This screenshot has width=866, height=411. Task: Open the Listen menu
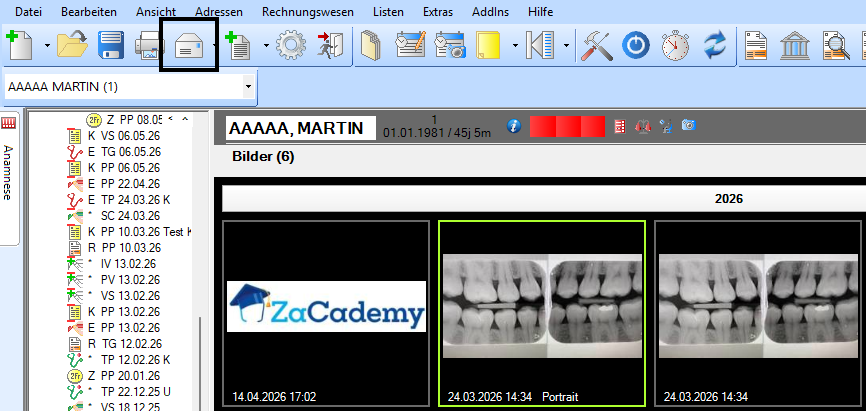[388, 12]
